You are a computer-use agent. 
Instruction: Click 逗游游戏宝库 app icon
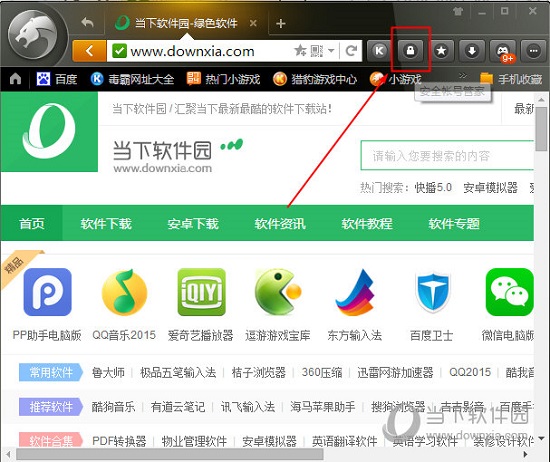[279, 292]
